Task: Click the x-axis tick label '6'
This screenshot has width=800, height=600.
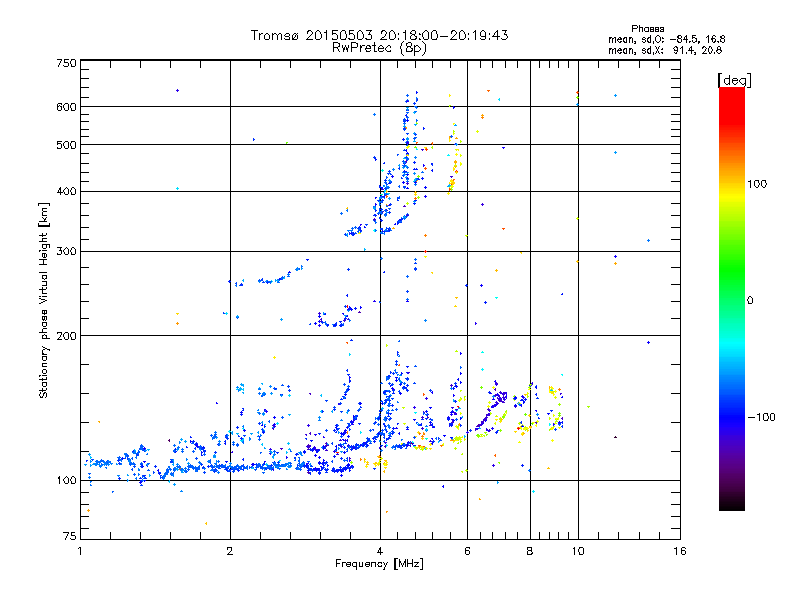Action: (x=467, y=551)
